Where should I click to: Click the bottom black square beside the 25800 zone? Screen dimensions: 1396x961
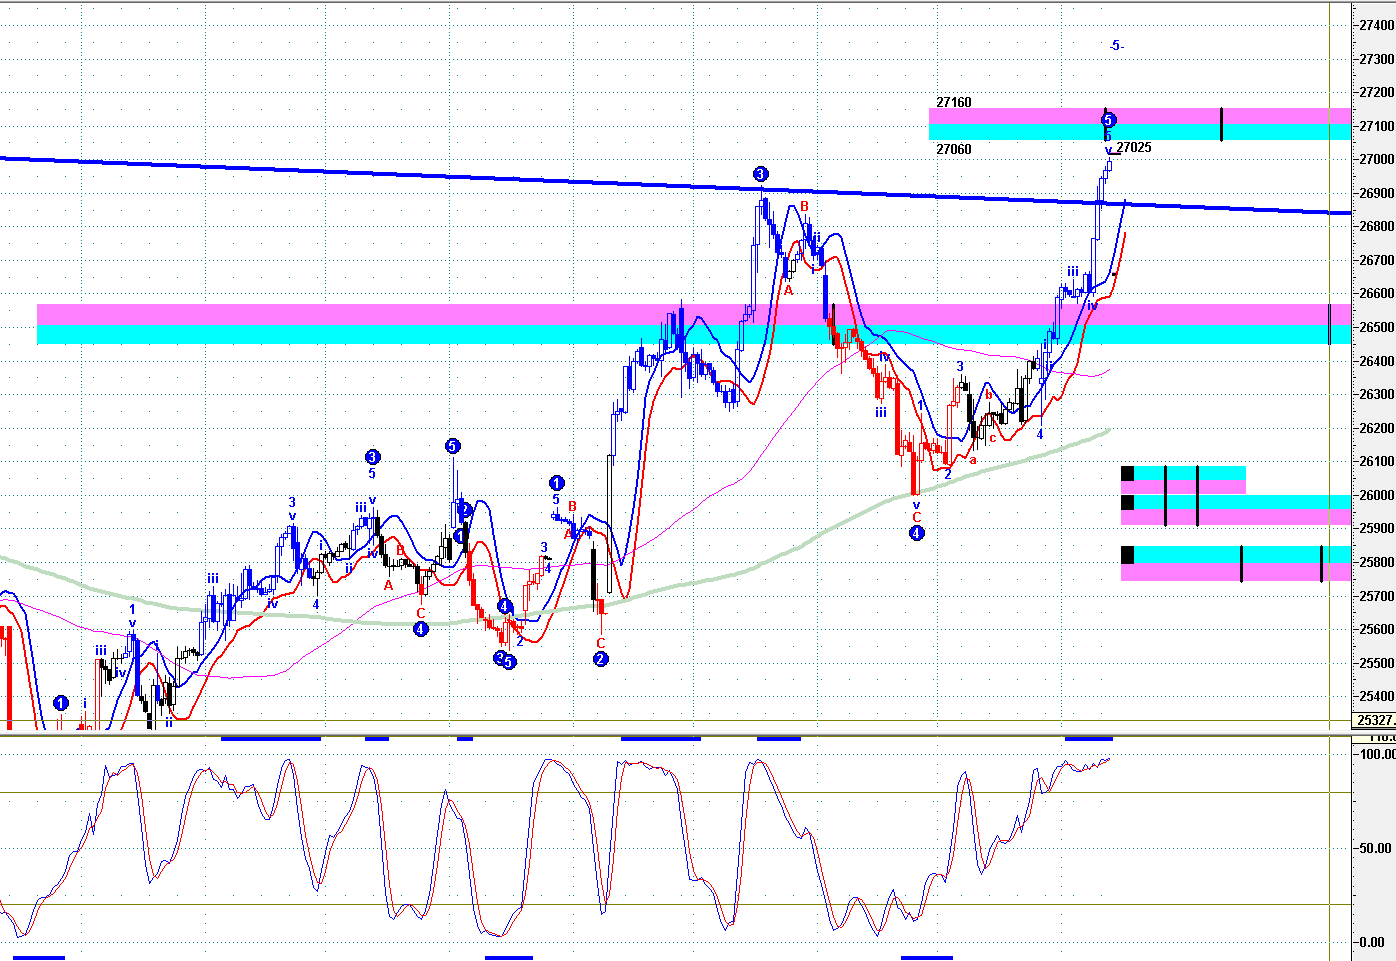click(1128, 555)
